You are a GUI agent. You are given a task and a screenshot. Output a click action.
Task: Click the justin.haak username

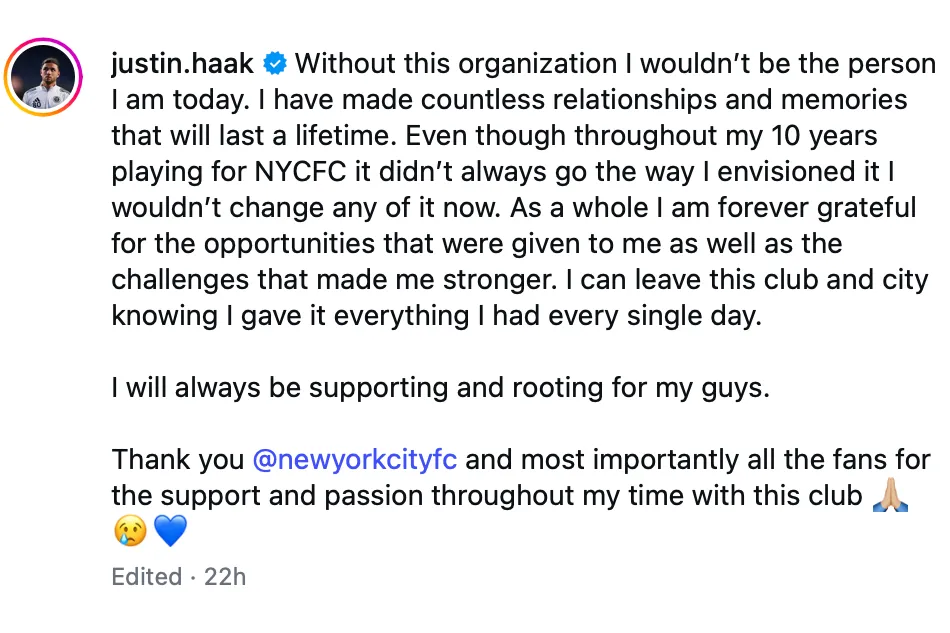[184, 64]
